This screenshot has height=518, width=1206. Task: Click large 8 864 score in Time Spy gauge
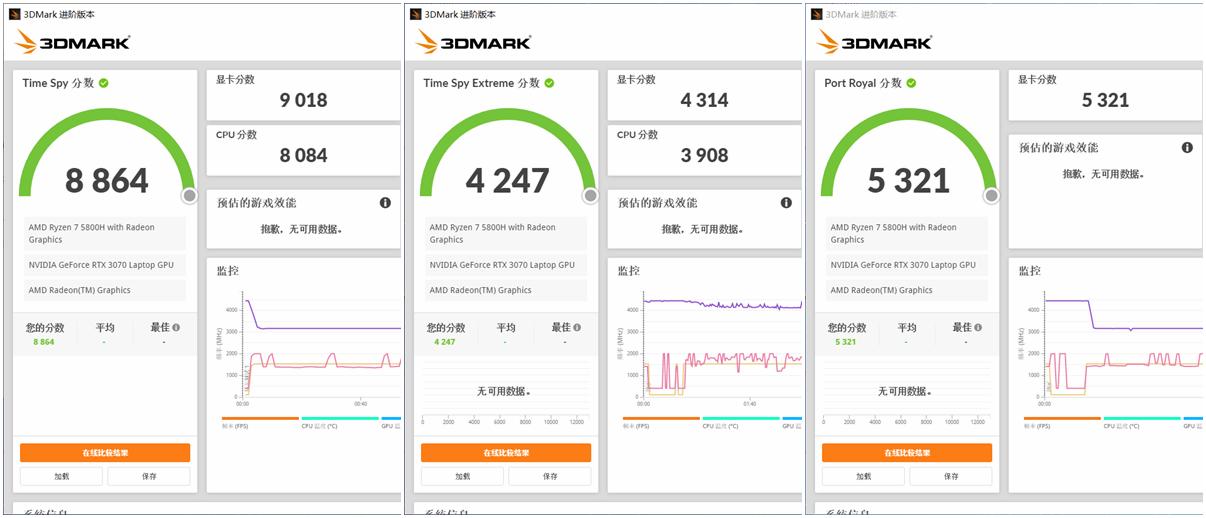pyautogui.click(x=106, y=181)
